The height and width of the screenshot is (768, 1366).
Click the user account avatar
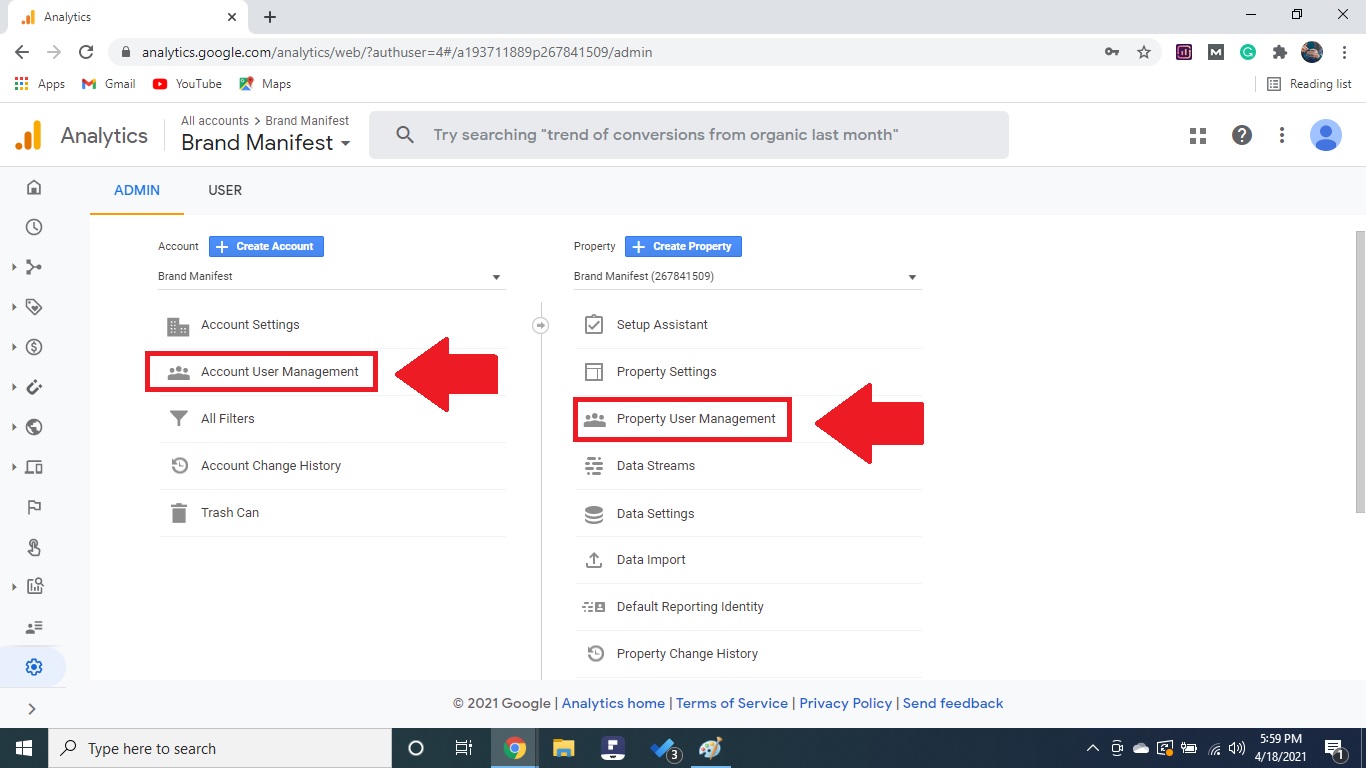point(1326,135)
